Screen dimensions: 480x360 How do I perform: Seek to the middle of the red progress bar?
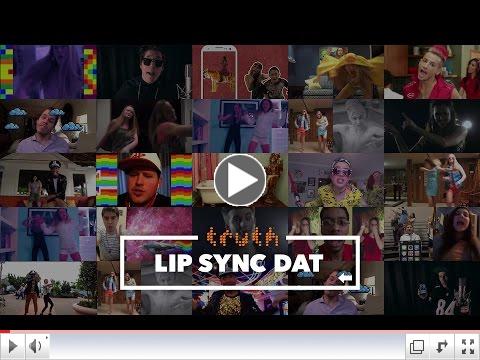coord(240,332)
